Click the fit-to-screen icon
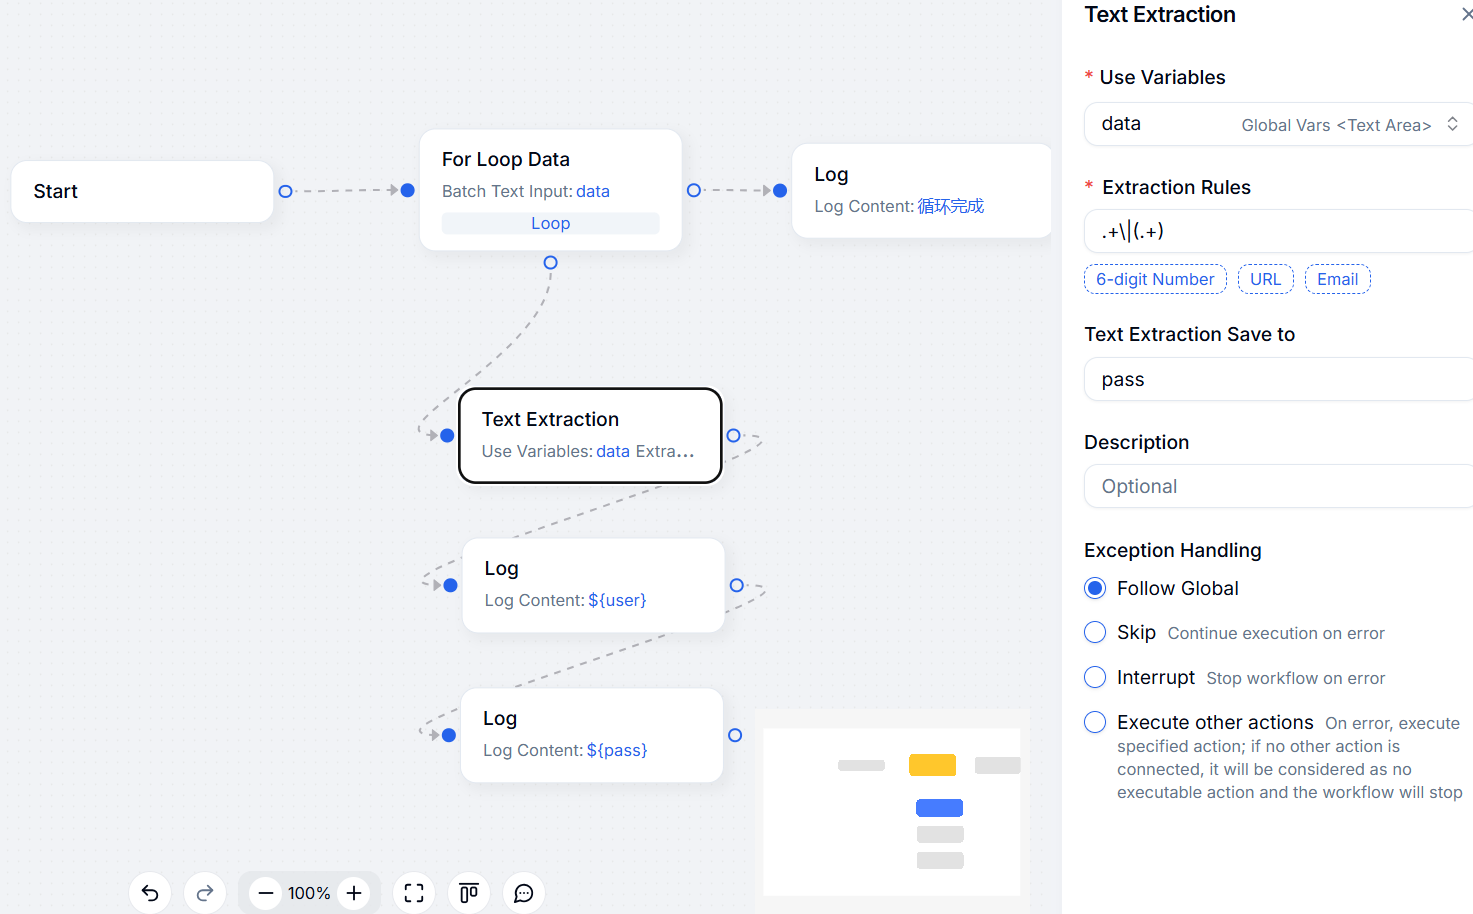This screenshot has width=1473, height=914. coord(414,893)
